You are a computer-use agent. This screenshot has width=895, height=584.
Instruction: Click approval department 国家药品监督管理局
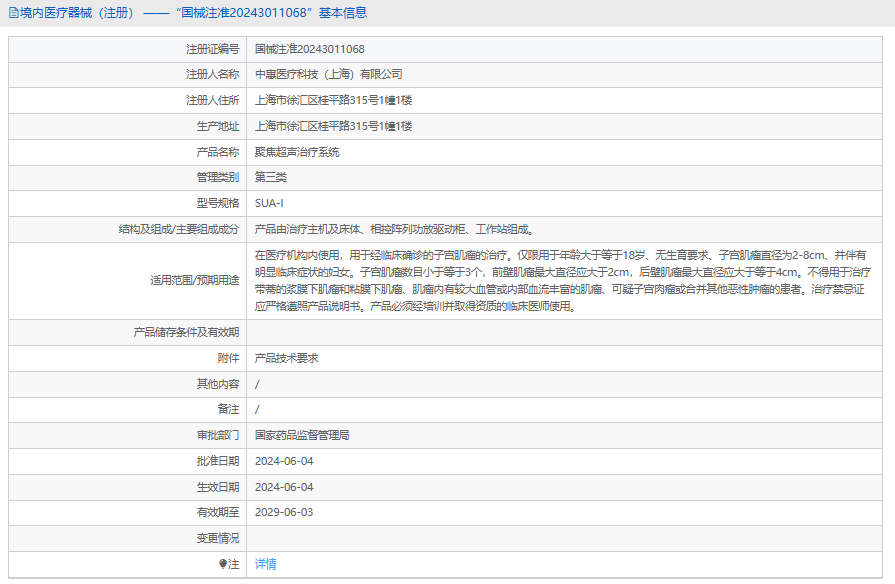302,435
